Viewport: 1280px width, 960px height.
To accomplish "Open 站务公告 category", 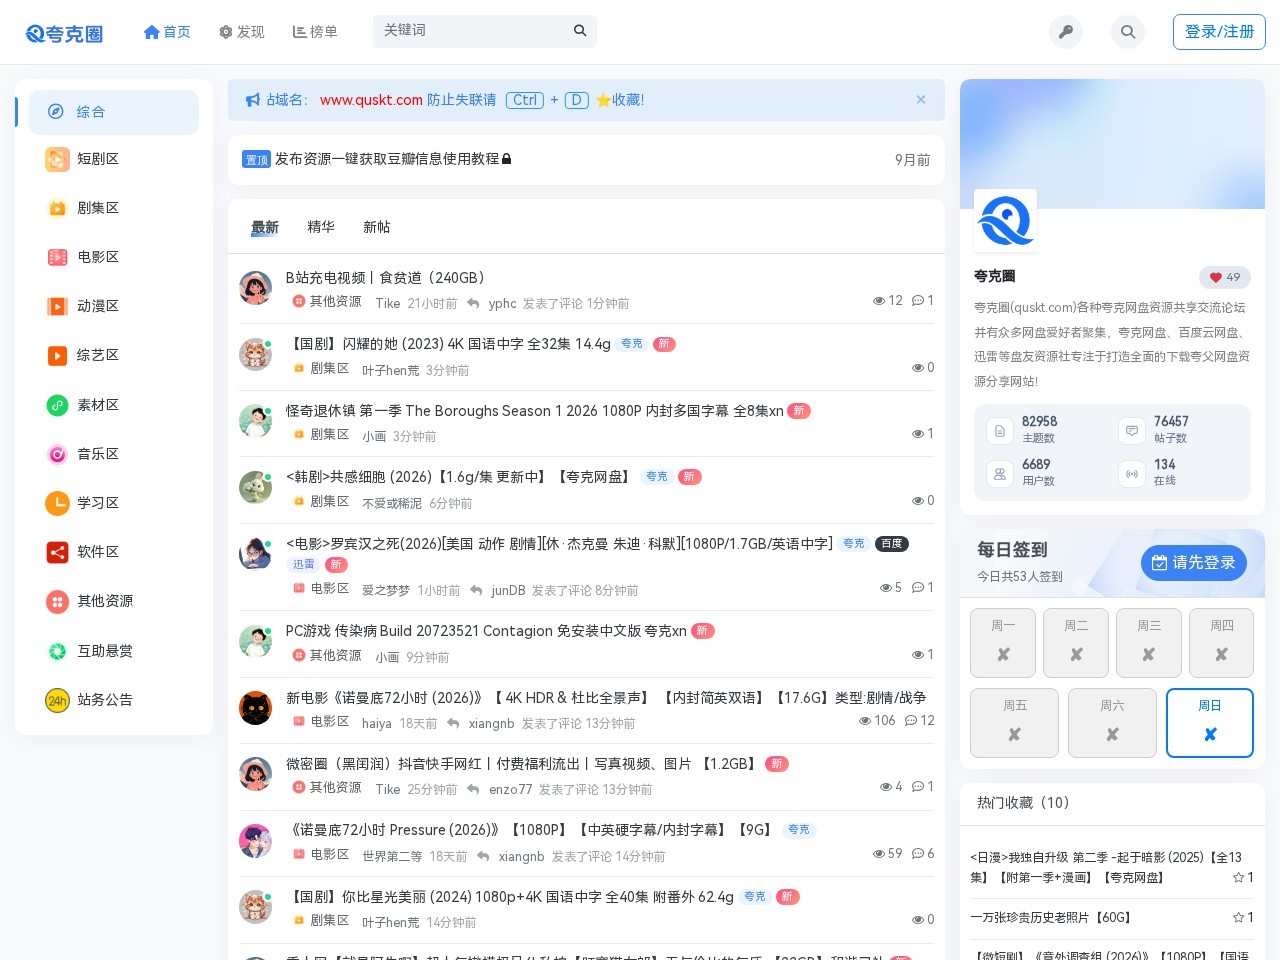I will 114,700.
